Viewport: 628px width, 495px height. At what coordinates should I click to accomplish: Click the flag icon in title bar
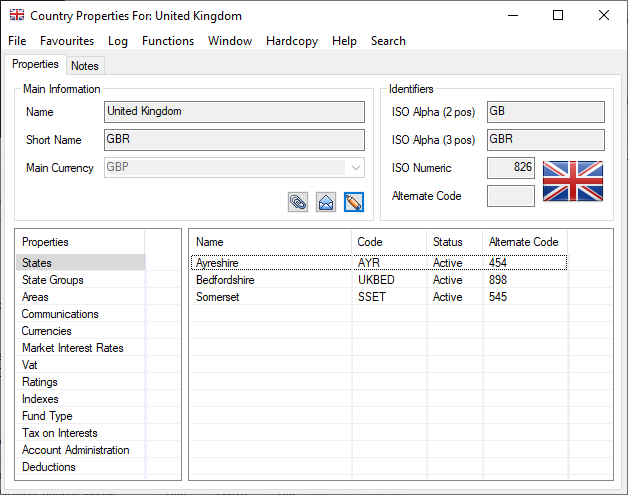pyautogui.click(x=17, y=16)
